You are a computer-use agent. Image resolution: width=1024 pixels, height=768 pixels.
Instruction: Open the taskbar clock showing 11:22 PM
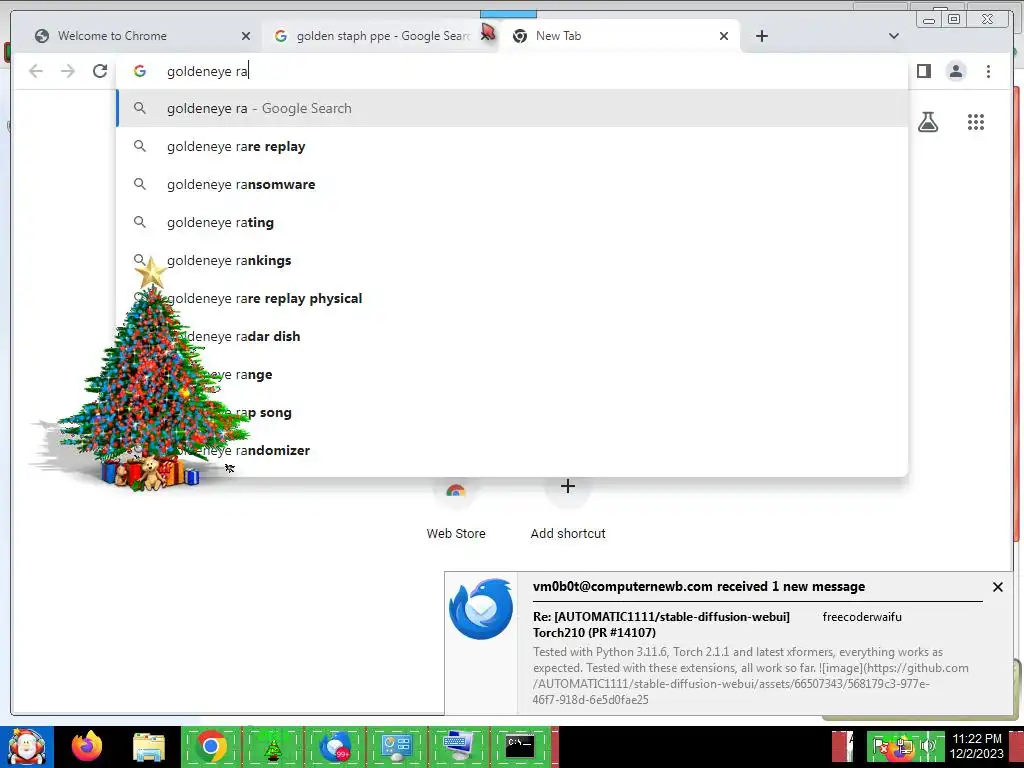click(x=976, y=746)
